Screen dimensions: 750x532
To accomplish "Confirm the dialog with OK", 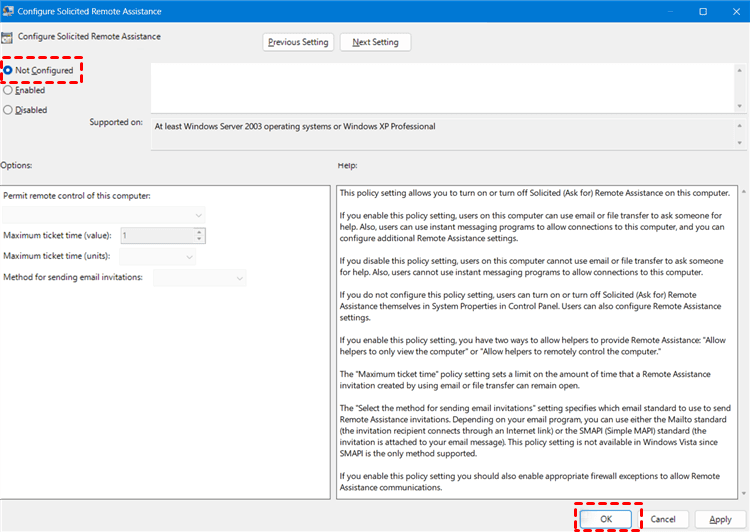I will (607, 519).
